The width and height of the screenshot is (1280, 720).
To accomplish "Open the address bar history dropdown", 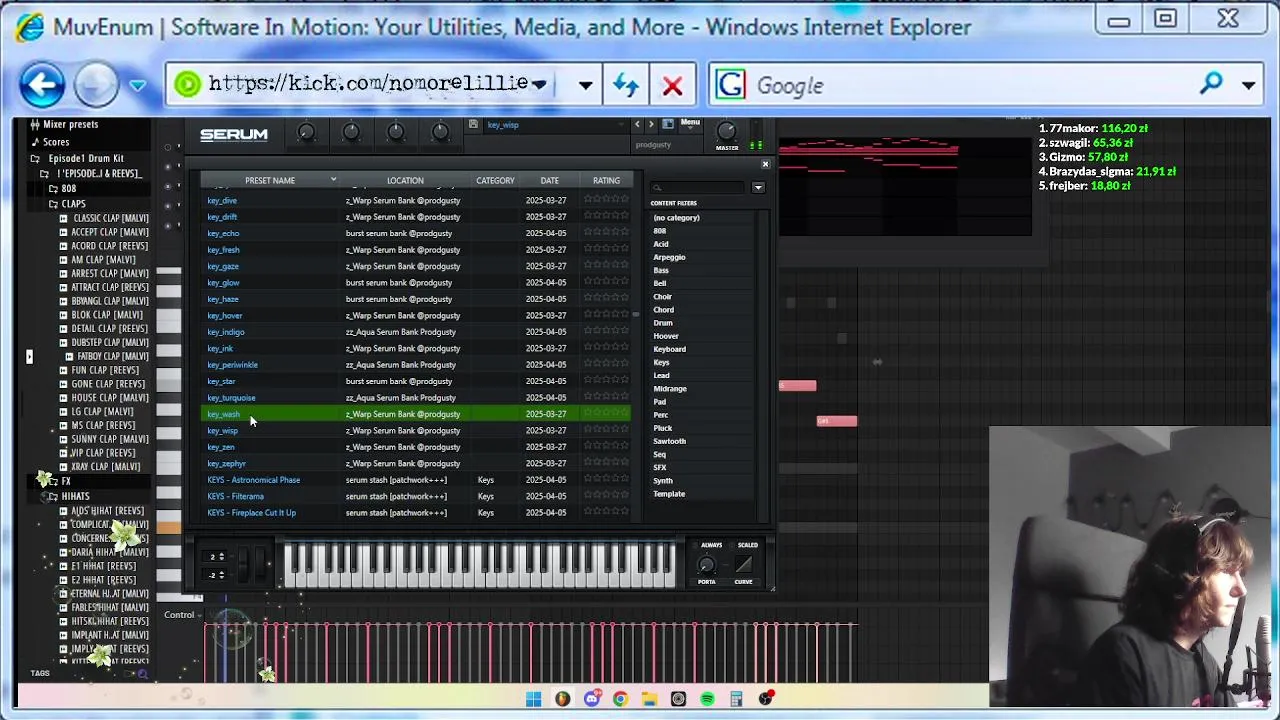I will pyautogui.click(x=585, y=86).
